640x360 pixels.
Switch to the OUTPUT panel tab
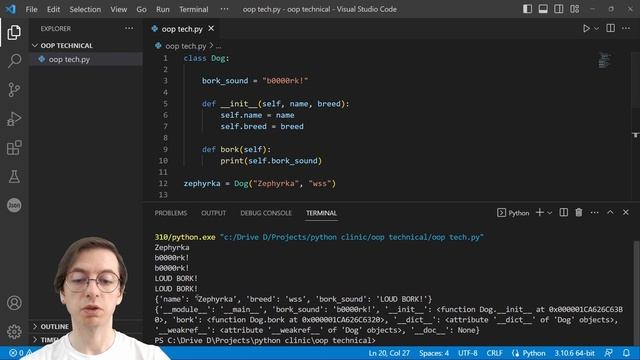coord(213,213)
